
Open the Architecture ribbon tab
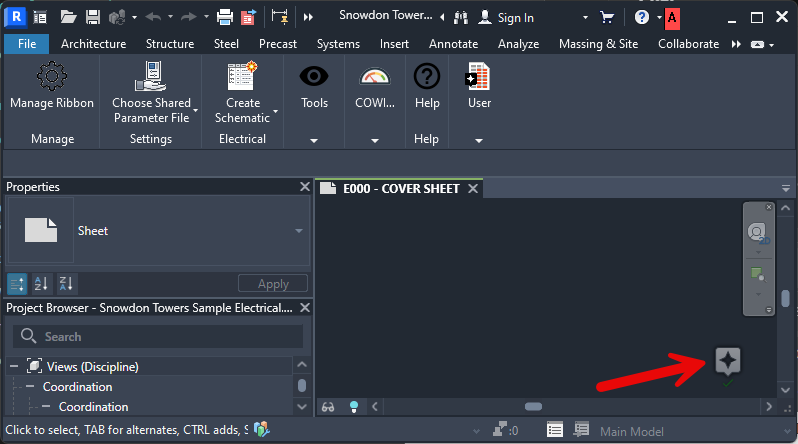(x=93, y=44)
